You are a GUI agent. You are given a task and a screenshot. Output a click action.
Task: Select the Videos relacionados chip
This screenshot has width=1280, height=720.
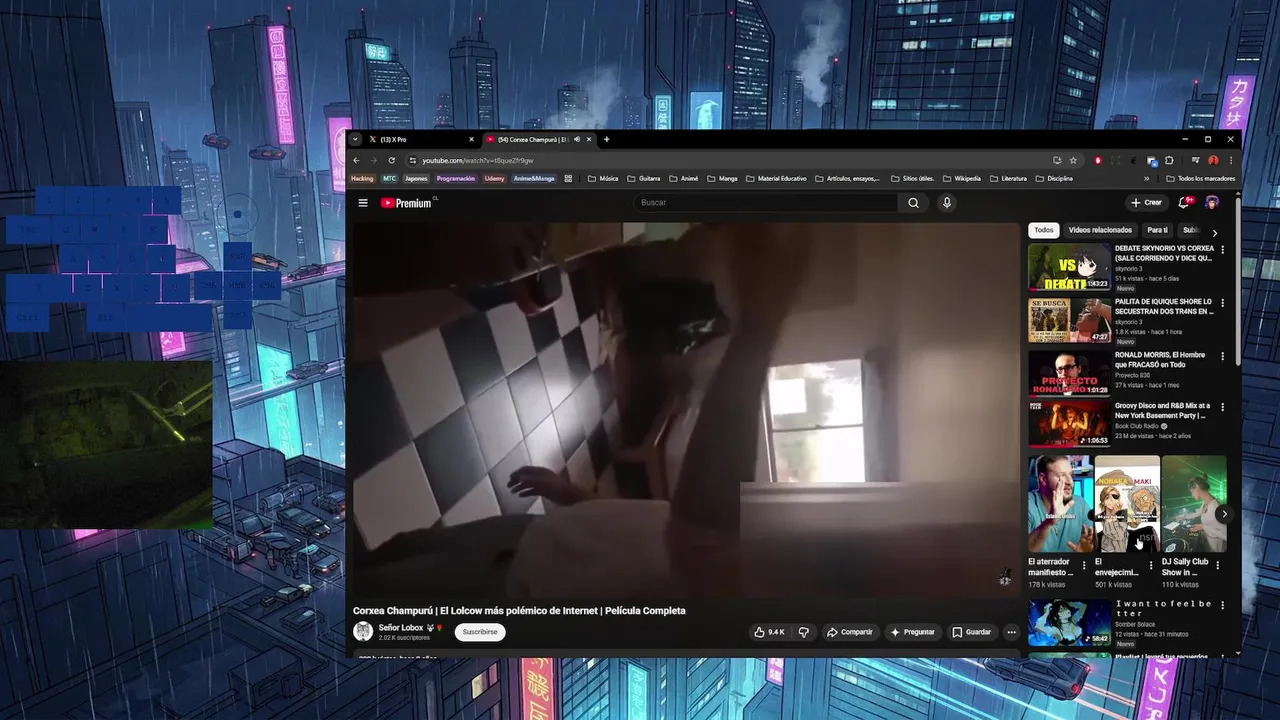1100,230
